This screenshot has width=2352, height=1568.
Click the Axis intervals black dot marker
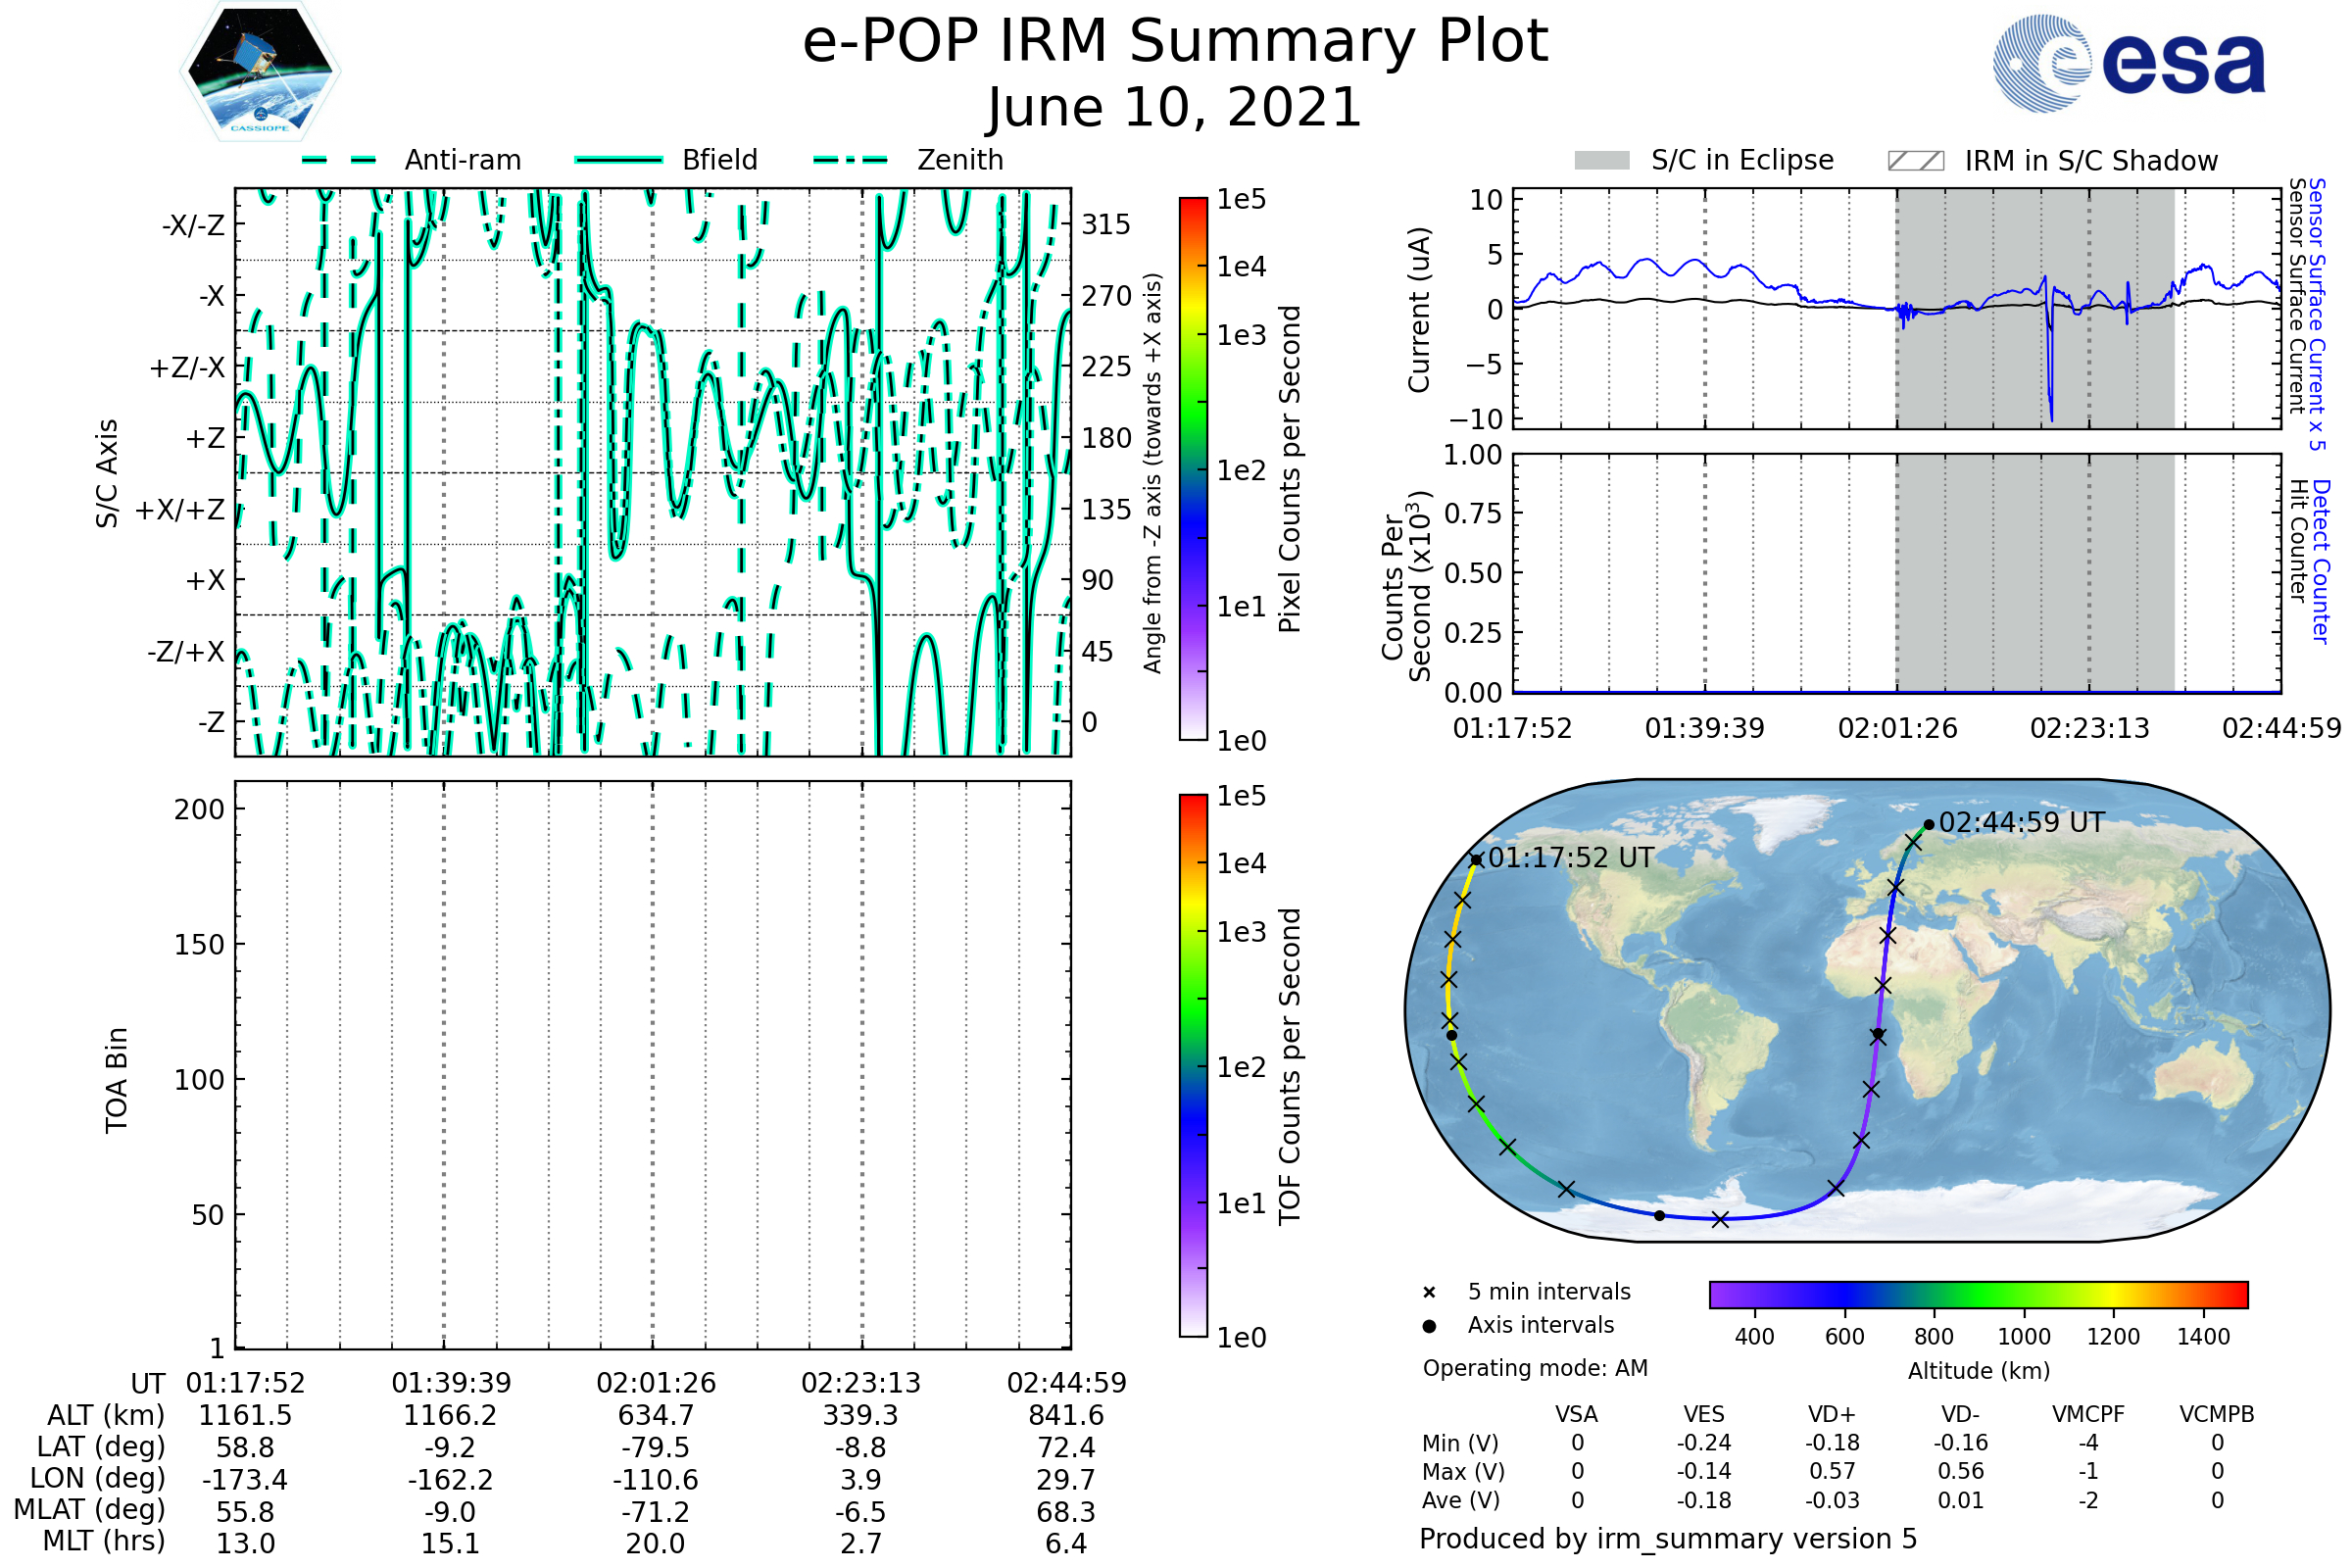[x=1429, y=1326]
